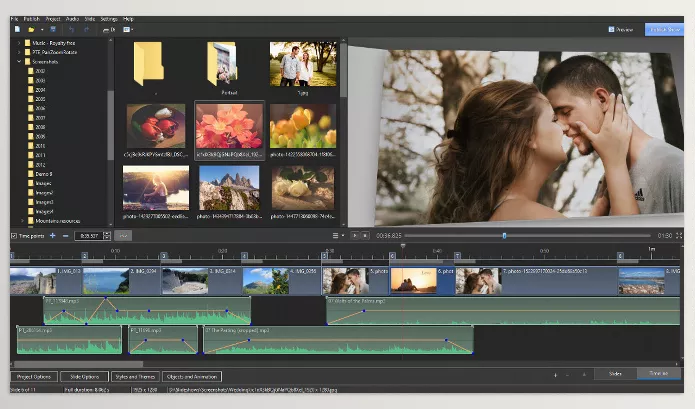Click the timeline playhead position marker
The width and height of the screenshot is (695, 409).
pyautogui.click(x=403, y=245)
